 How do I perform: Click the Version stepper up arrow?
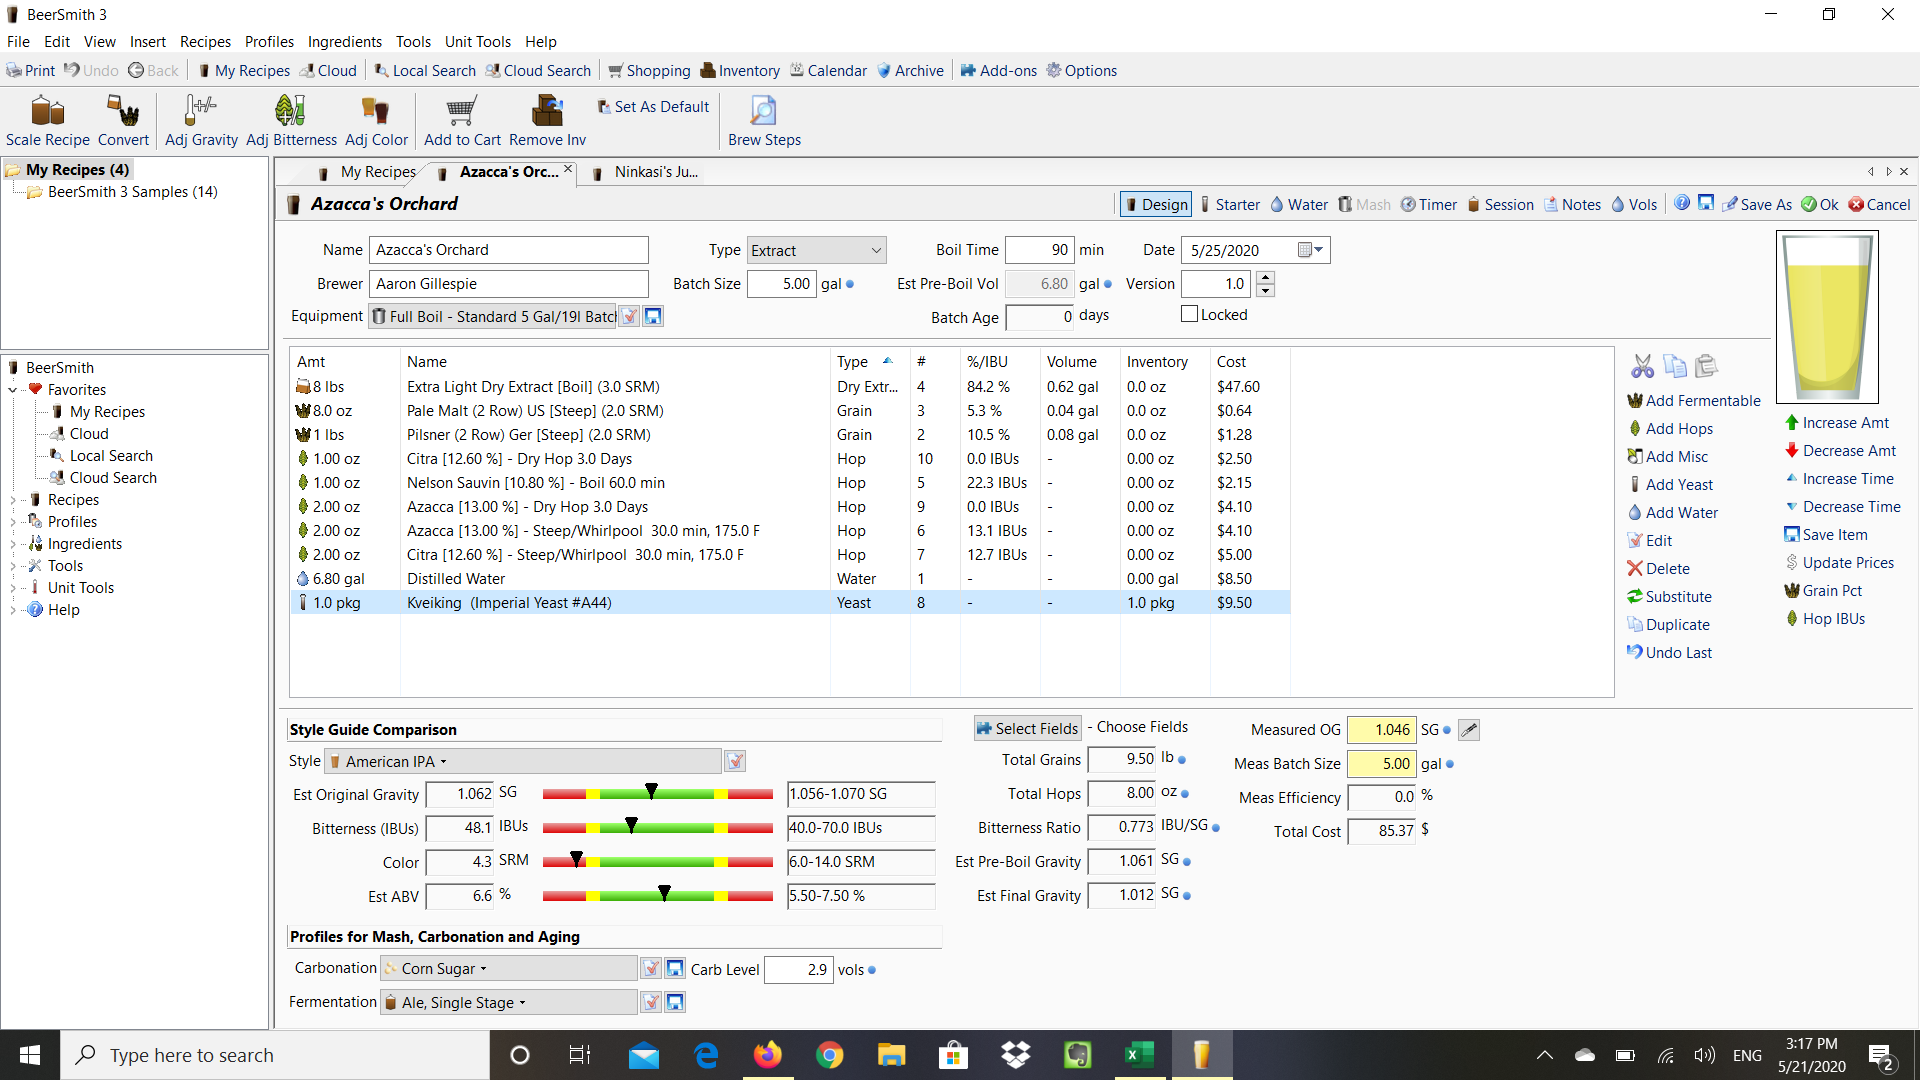tap(1265, 277)
